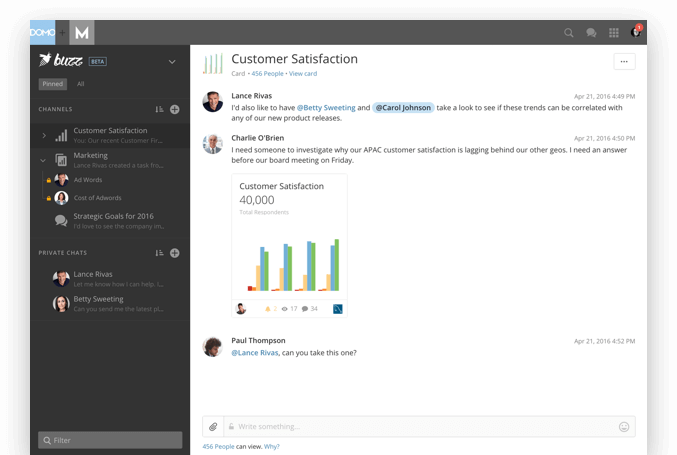This screenshot has width=677, height=455.
Task: Sort the Channels list
Action: [159, 109]
